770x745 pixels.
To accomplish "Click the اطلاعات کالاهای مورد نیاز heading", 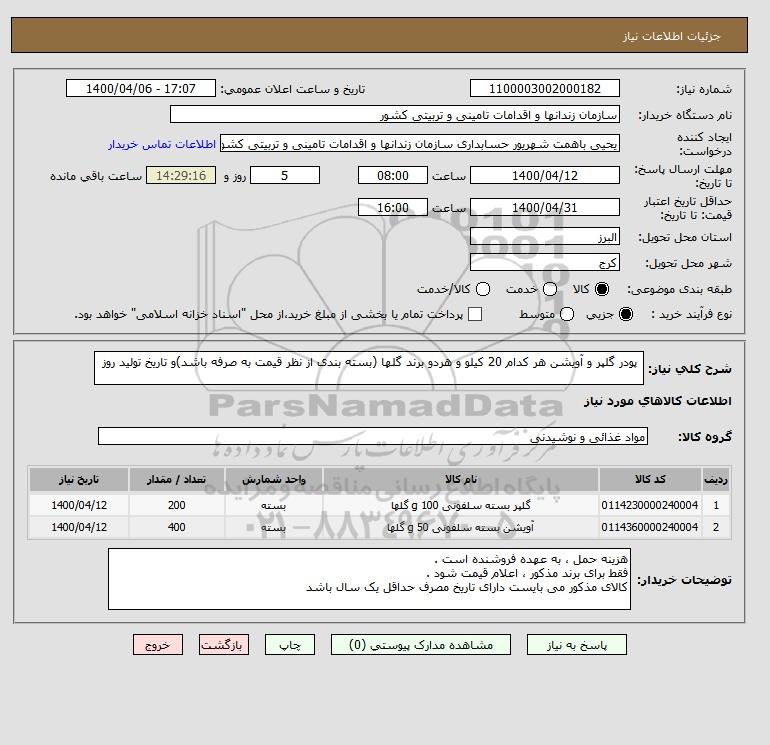I will [658, 401].
